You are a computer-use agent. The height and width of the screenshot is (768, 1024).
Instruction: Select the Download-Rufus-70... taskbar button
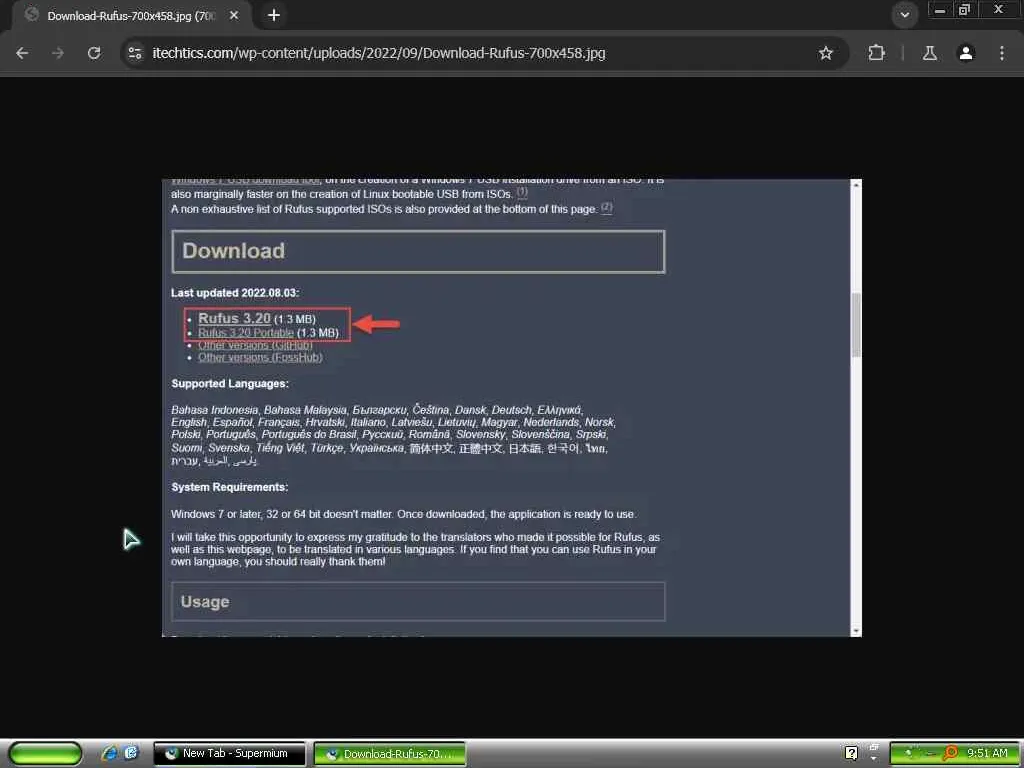(390, 754)
